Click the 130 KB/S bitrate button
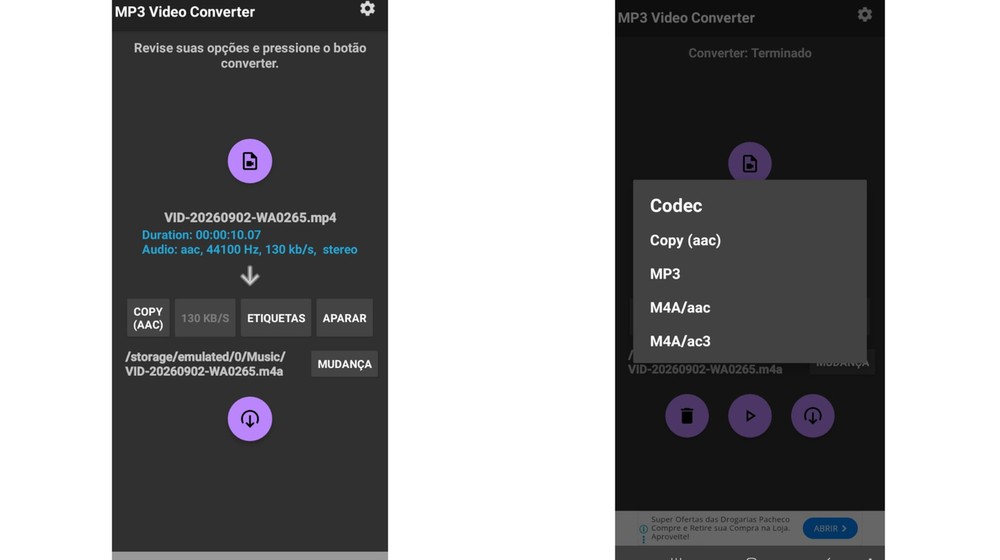 205,318
